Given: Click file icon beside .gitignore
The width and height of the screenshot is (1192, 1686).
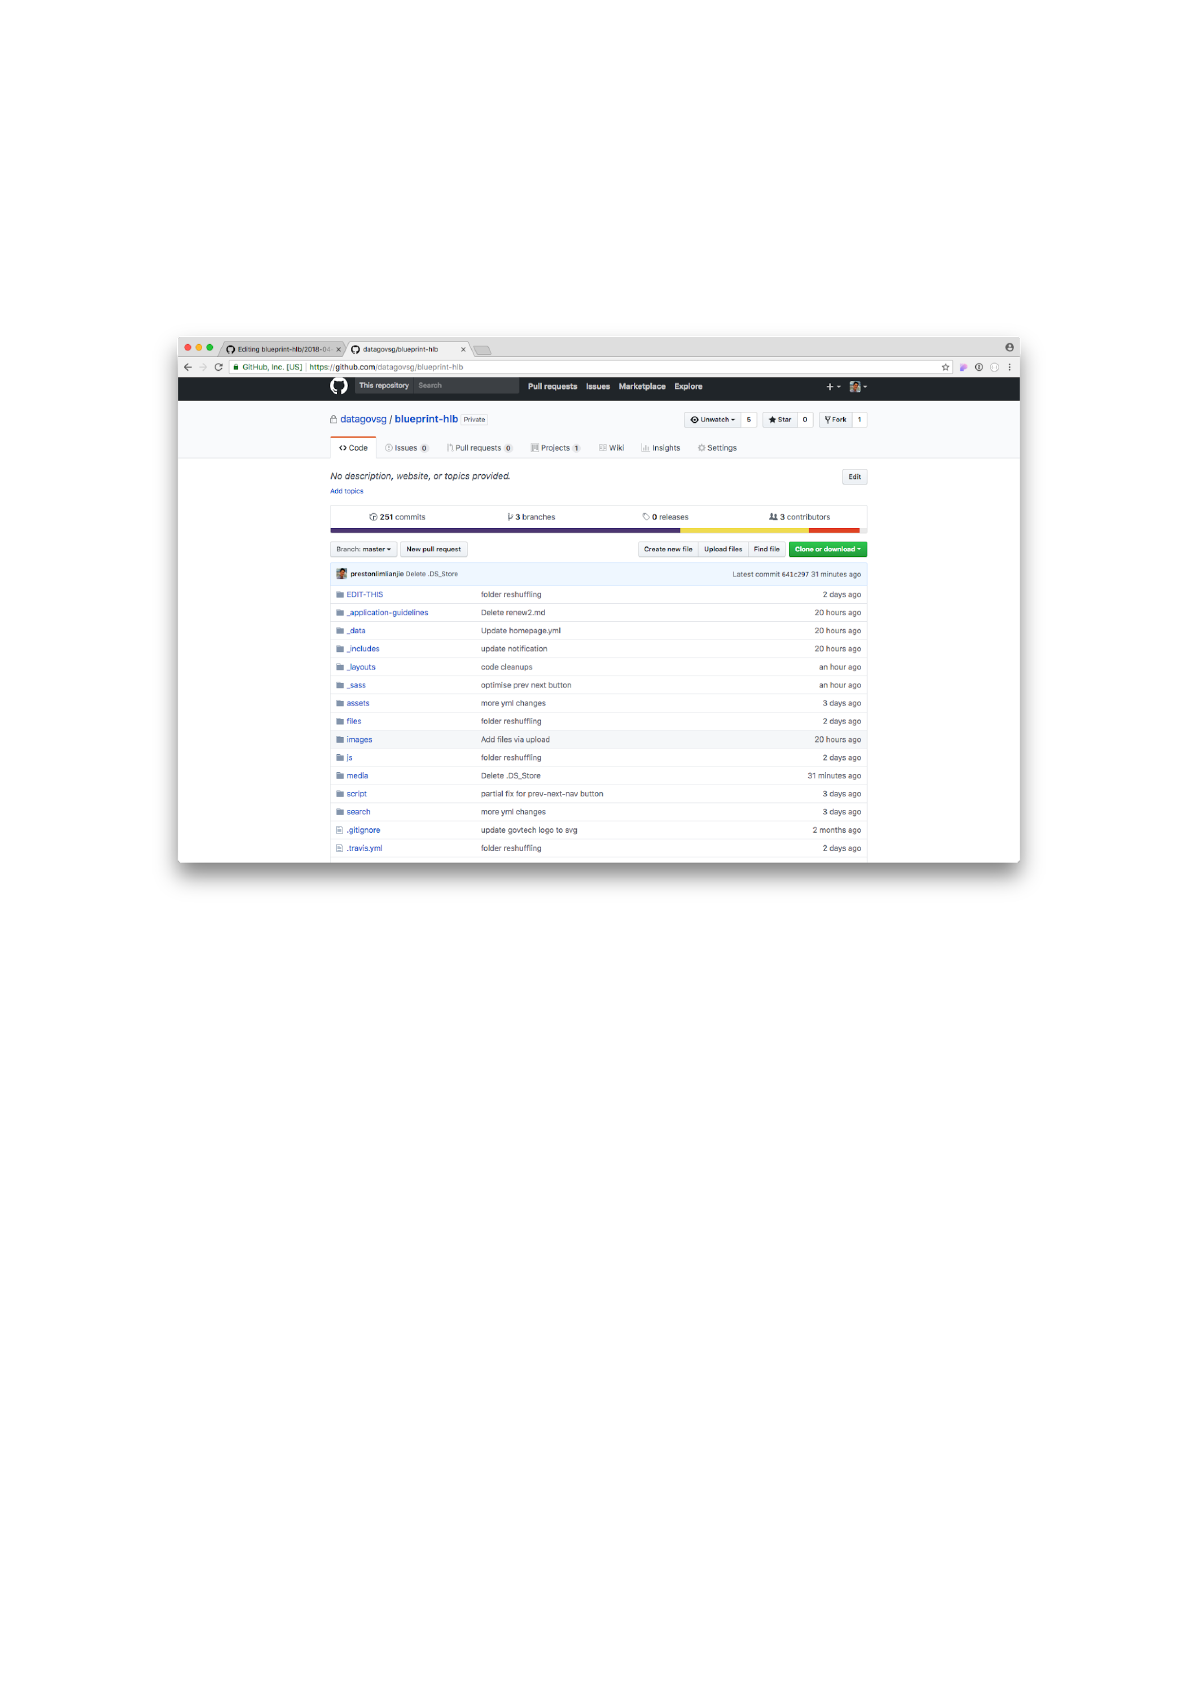Looking at the screenshot, I should (x=340, y=830).
